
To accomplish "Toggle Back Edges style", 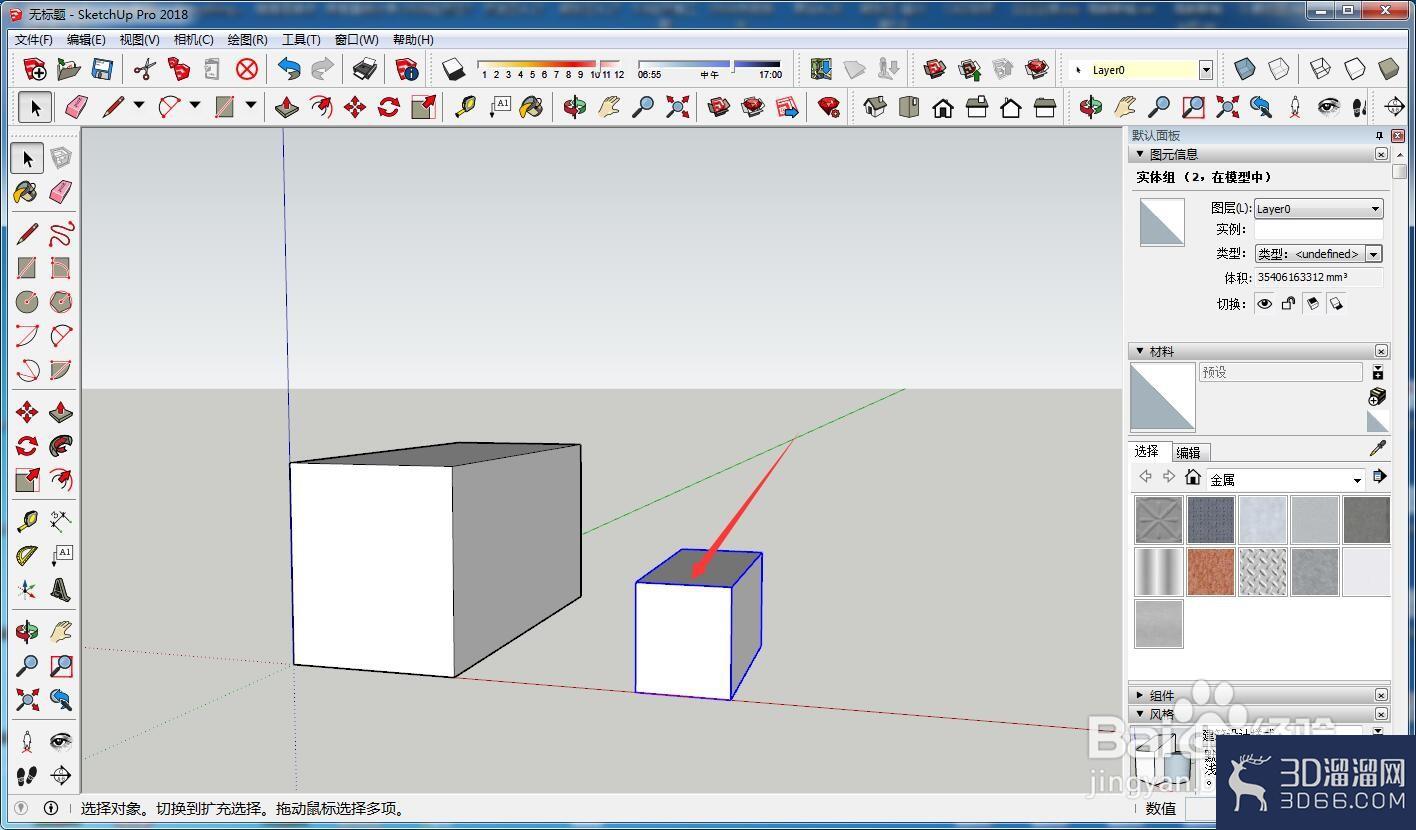I will coord(1279,69).
